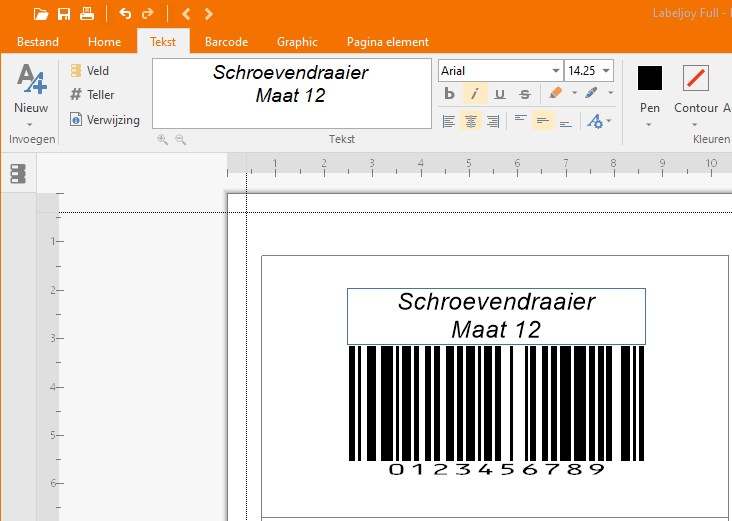
Task: Align text to the bottom
Action: tap(565, 123)
